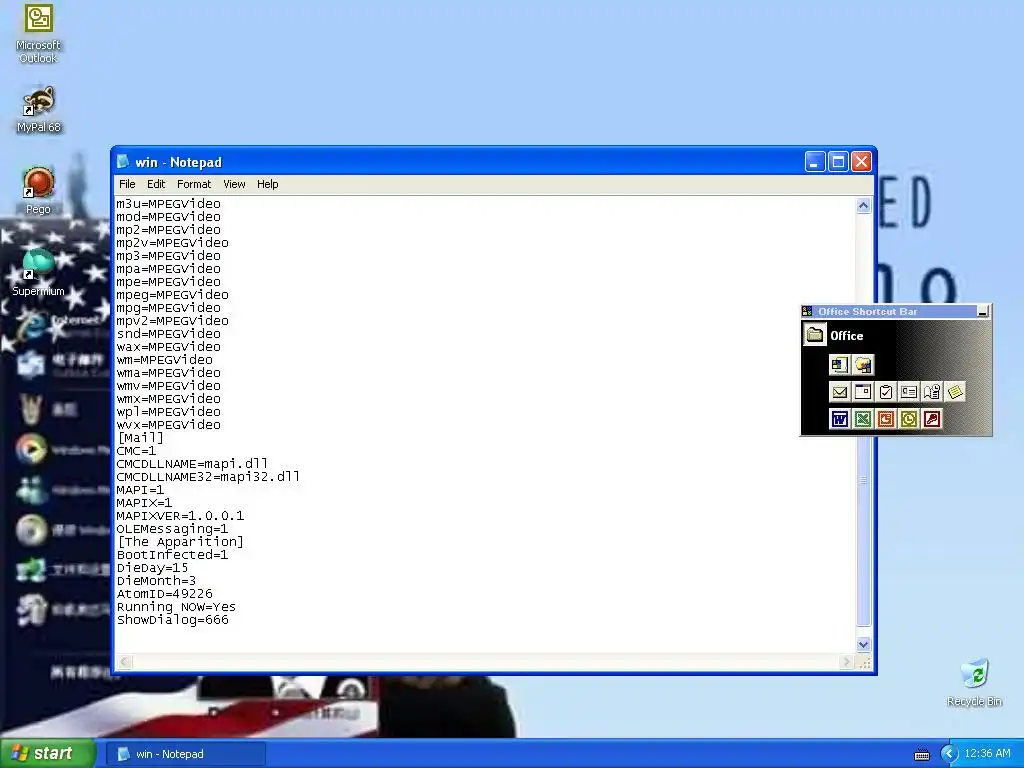Select the Supermium desktop shortcut
The height and width of the screenshot is (768, 1024).
point(38,273)
